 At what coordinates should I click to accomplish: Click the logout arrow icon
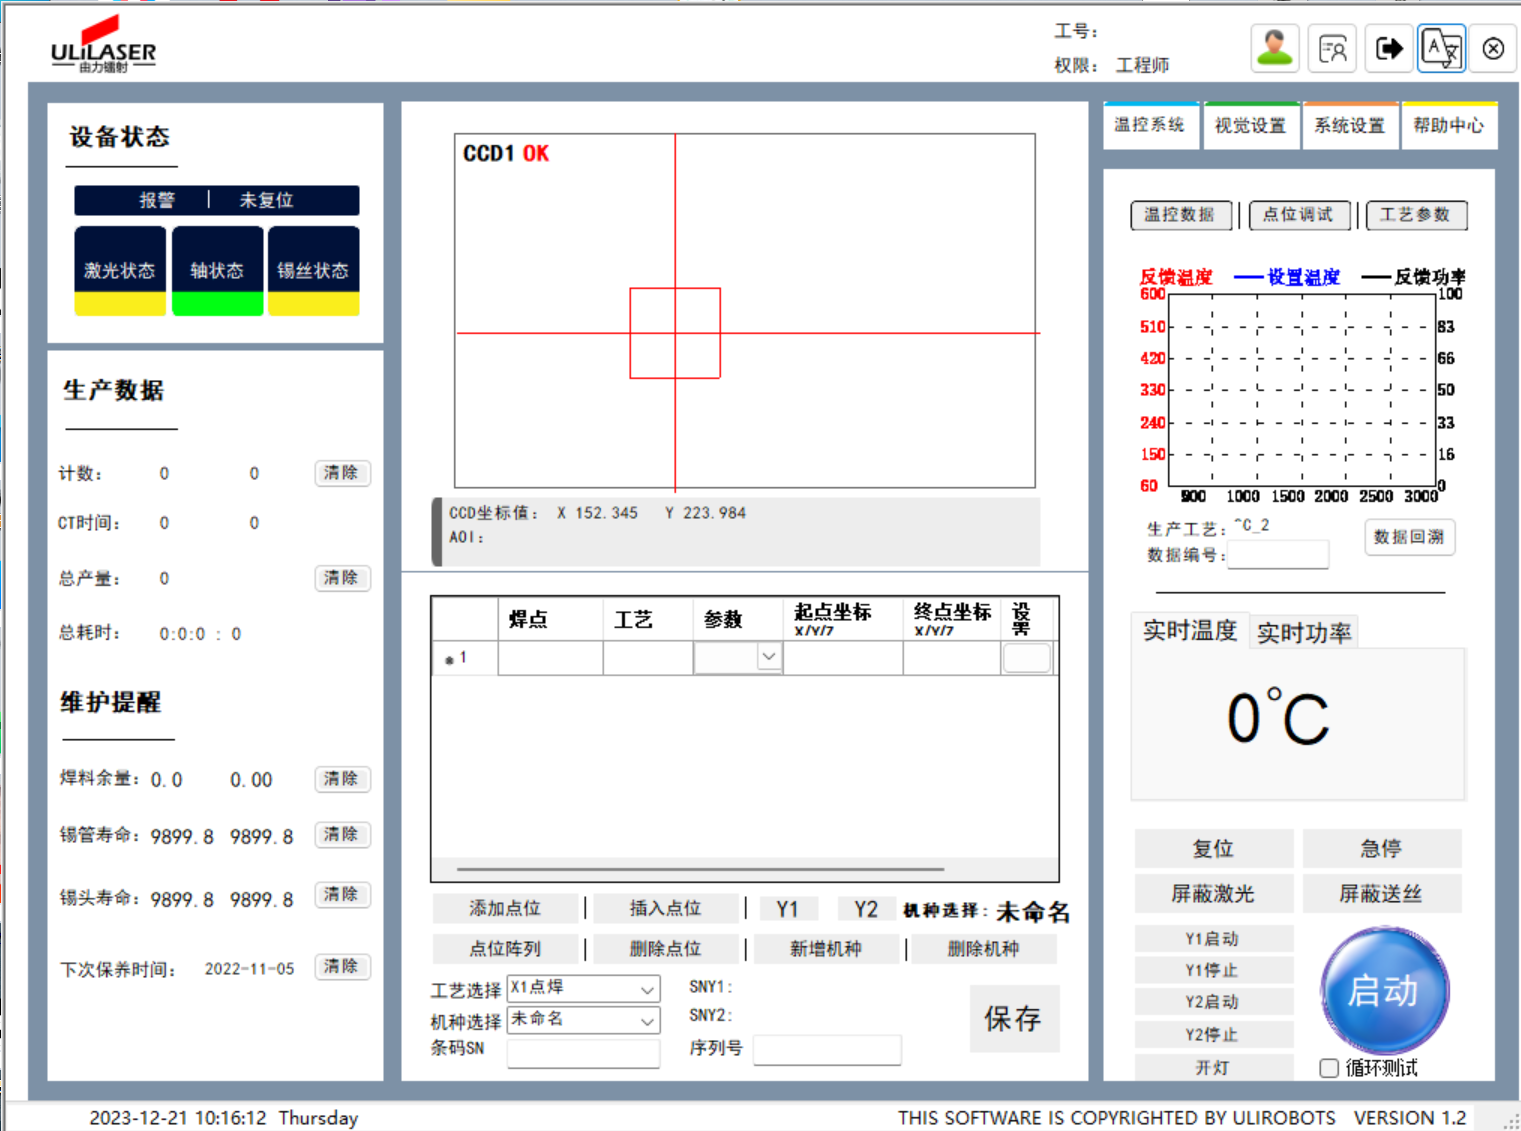[1388, 48]
